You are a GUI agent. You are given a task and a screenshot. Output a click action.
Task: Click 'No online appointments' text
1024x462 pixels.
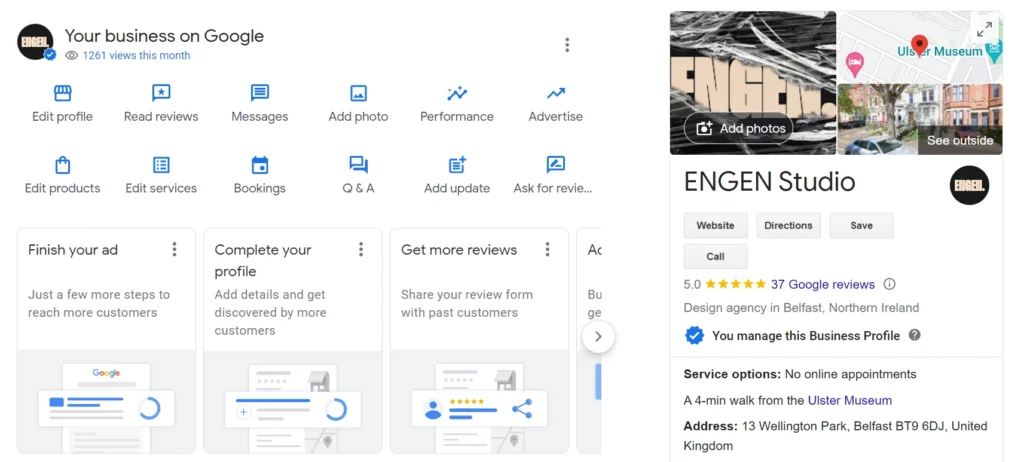[x=850, y=374]
